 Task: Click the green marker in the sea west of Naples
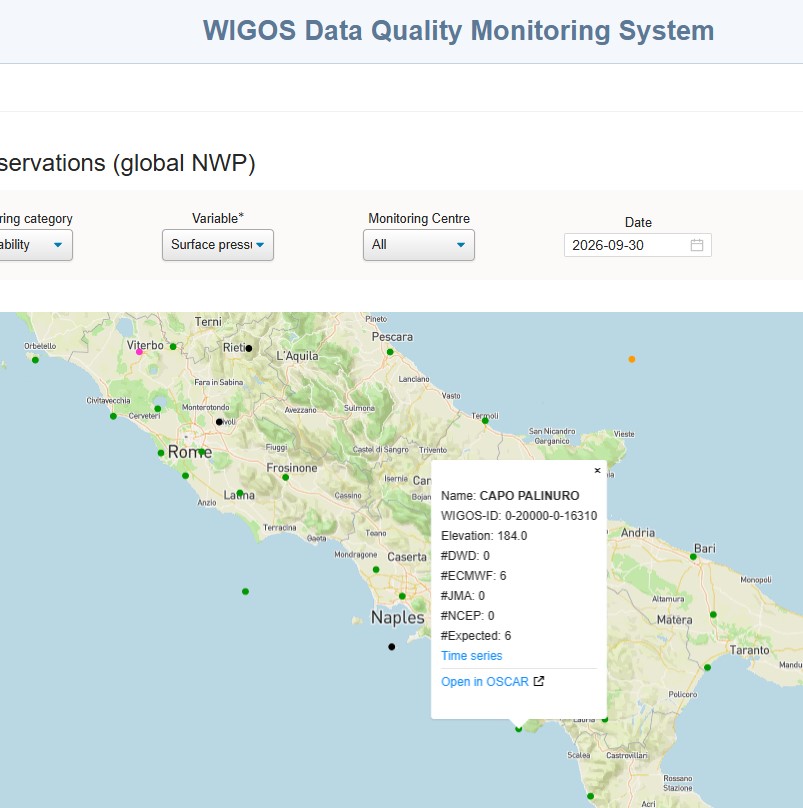[245, 592]
